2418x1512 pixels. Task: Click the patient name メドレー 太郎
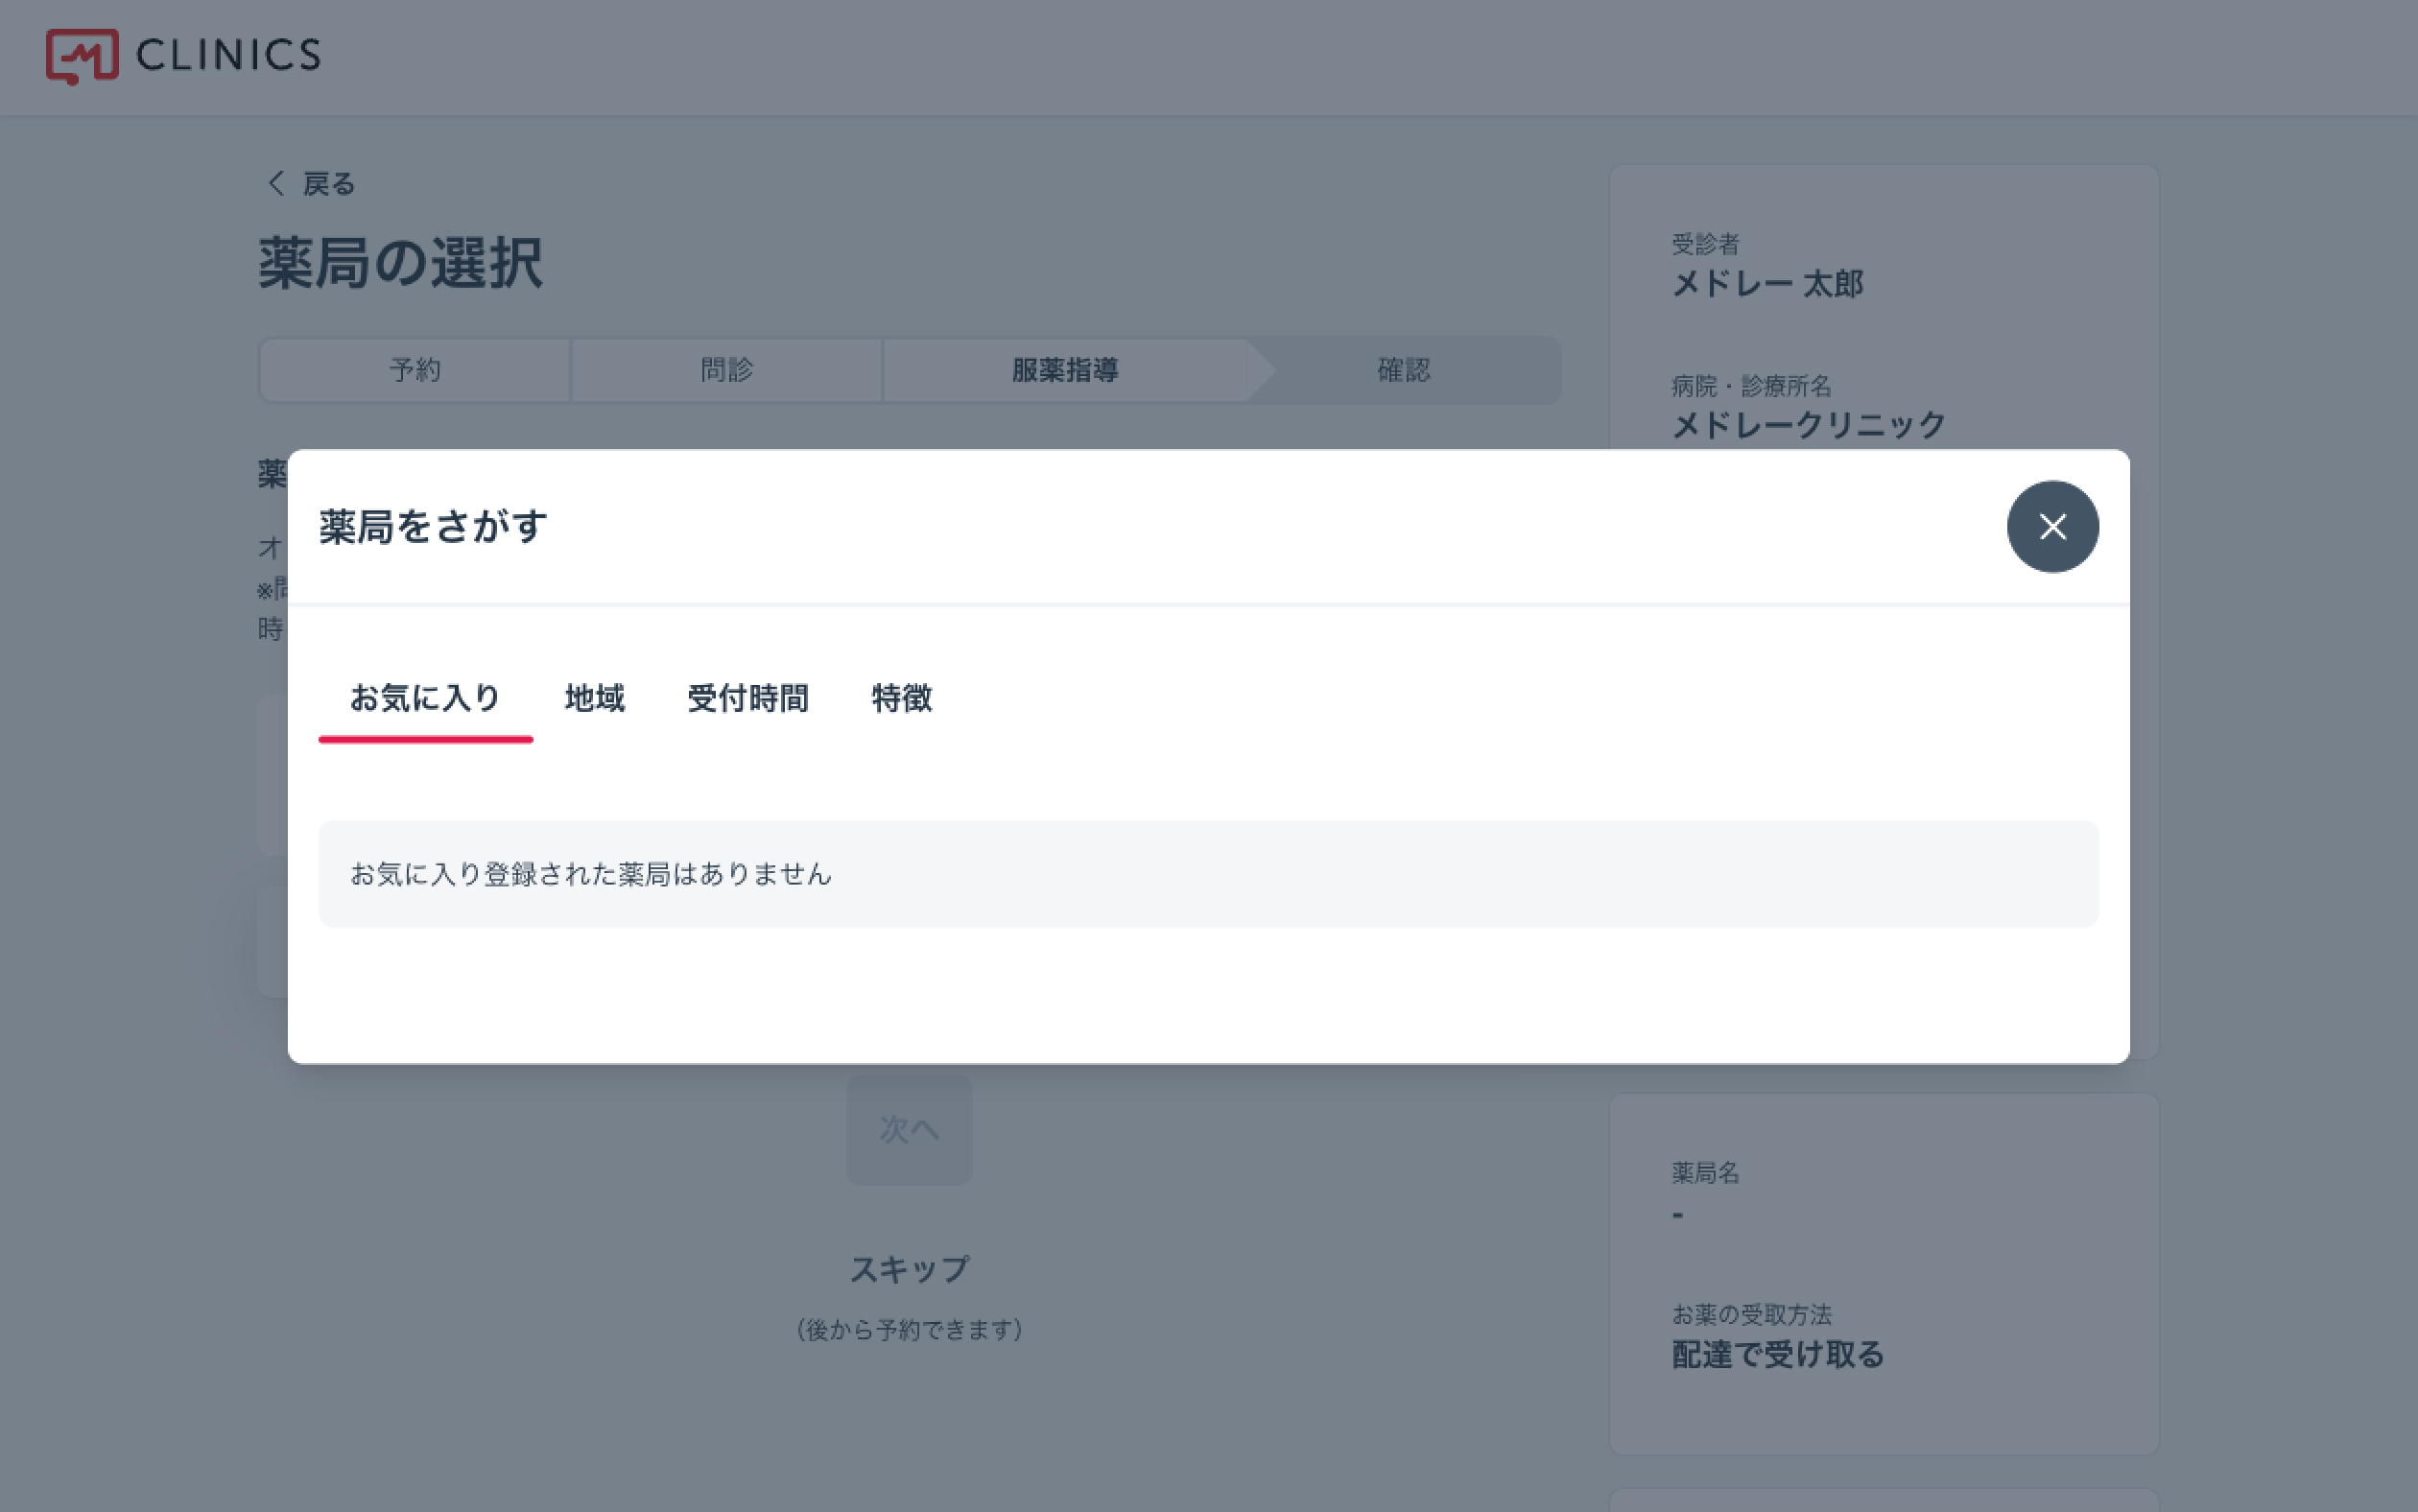point(1767,285)
